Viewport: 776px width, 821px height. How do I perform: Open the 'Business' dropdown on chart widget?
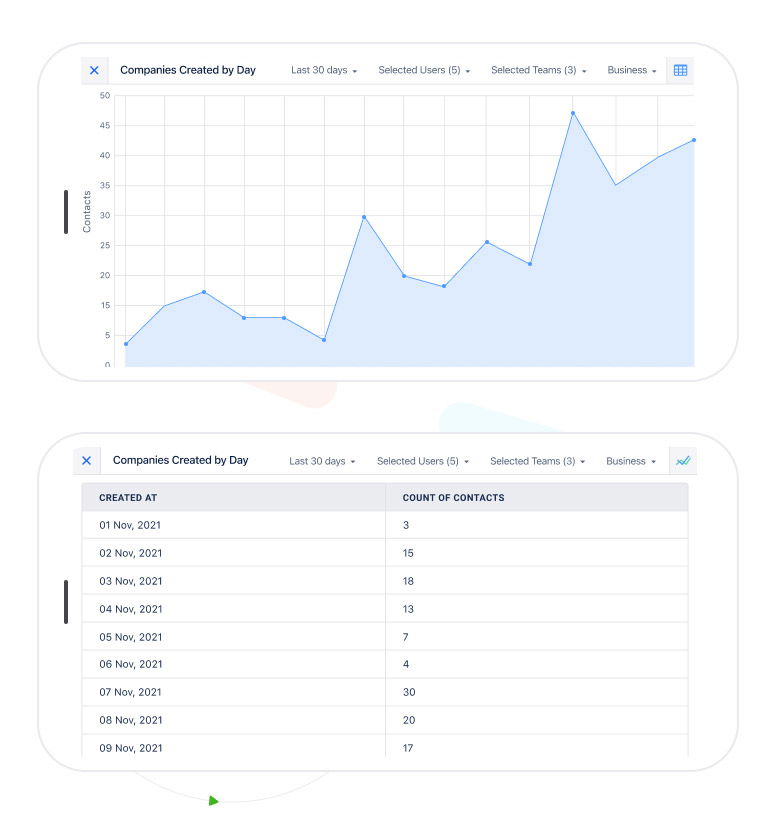(630, 70)
